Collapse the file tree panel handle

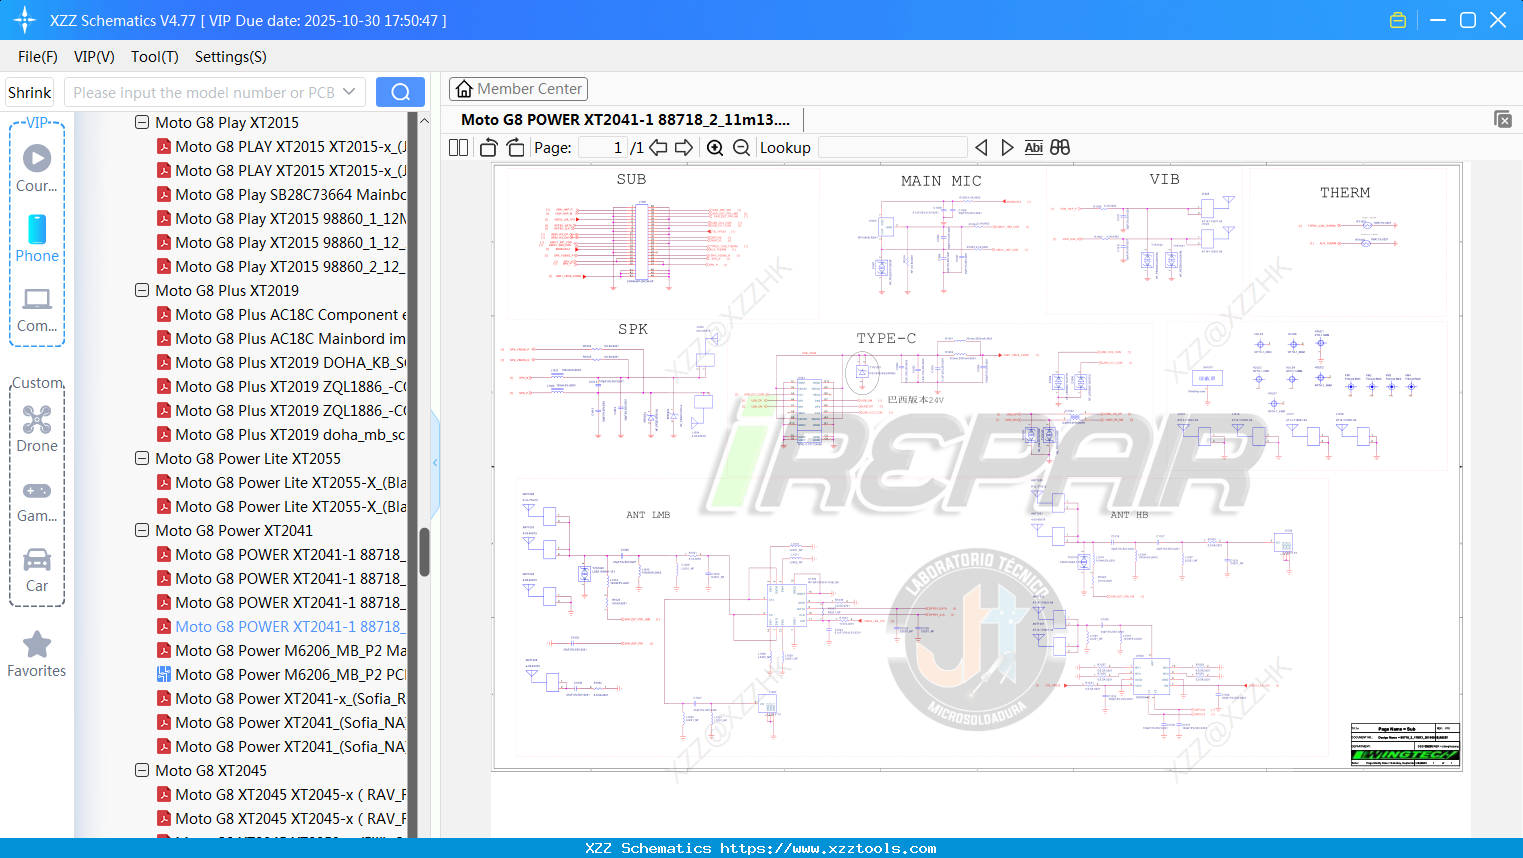pyautogui.click(x=435, y=462)
